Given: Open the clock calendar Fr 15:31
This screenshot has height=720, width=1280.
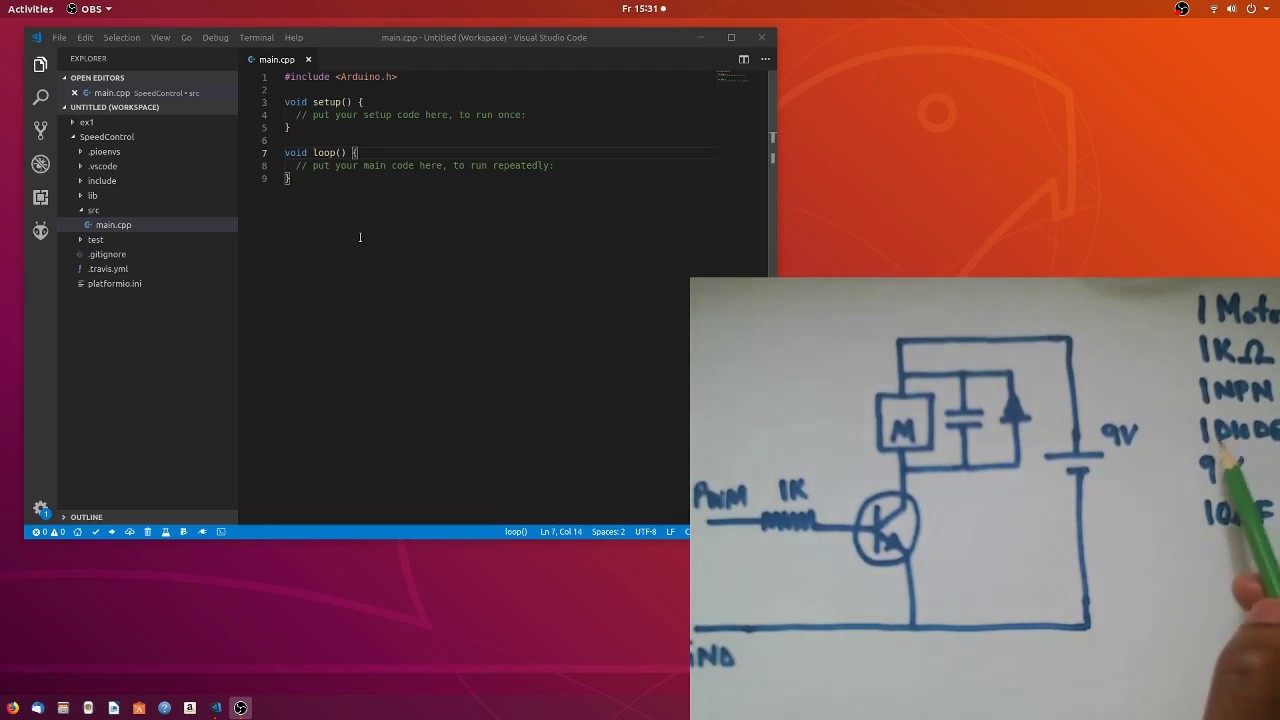Looking at the screenshot, I should point(642,9).
